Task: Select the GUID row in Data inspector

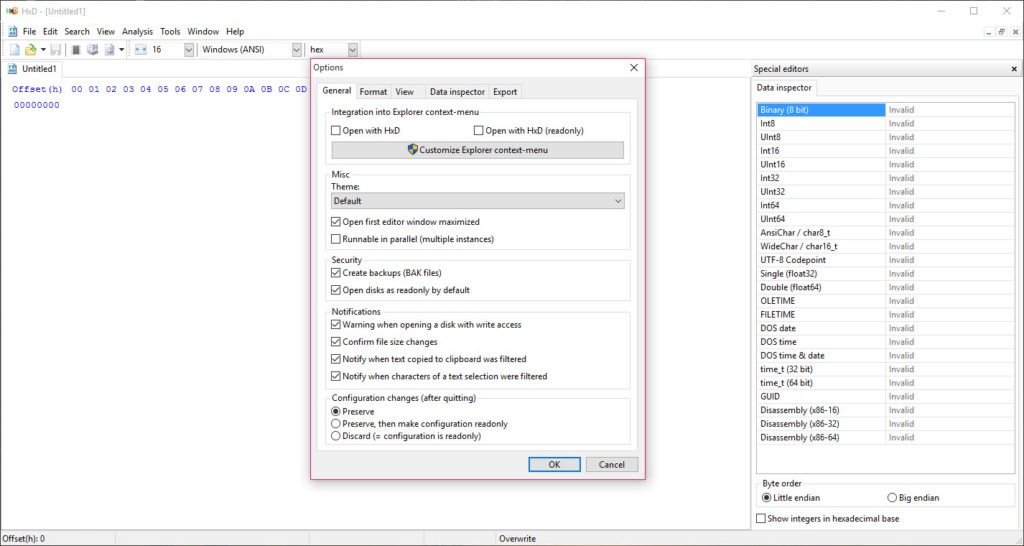Action: 886,396
